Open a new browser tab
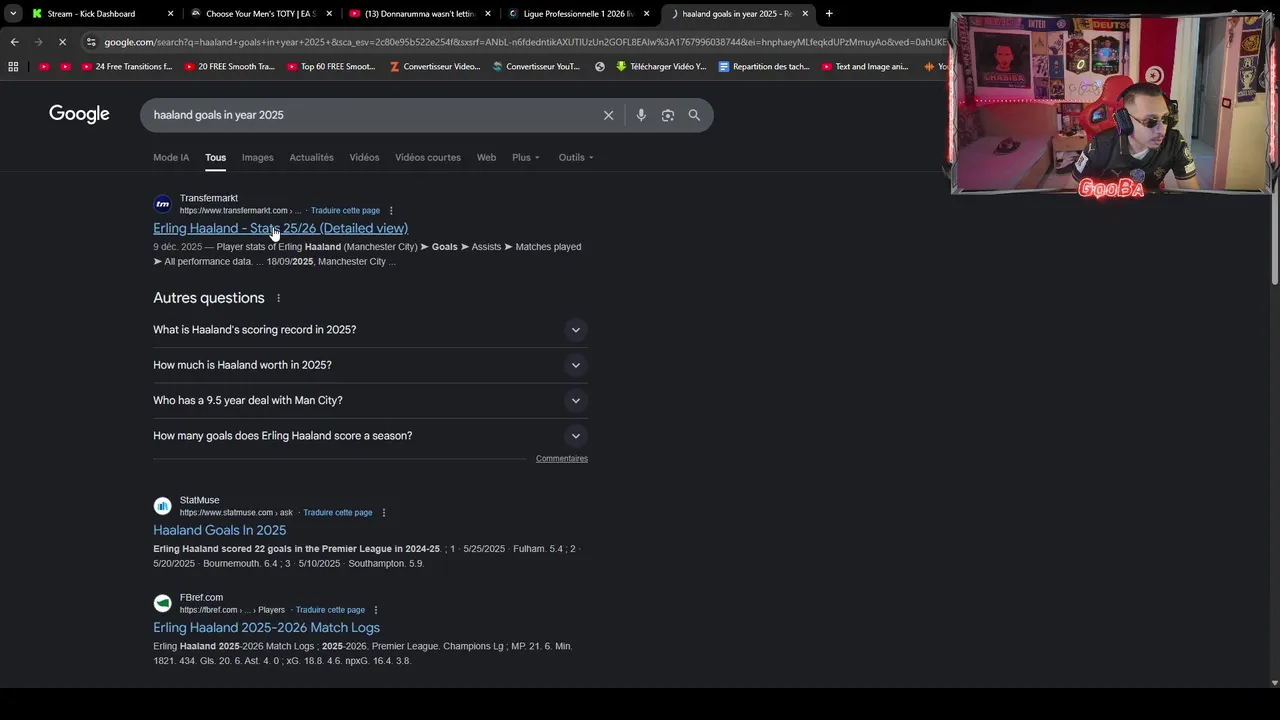The image size is (1280, 720). [x=829, y=14]
